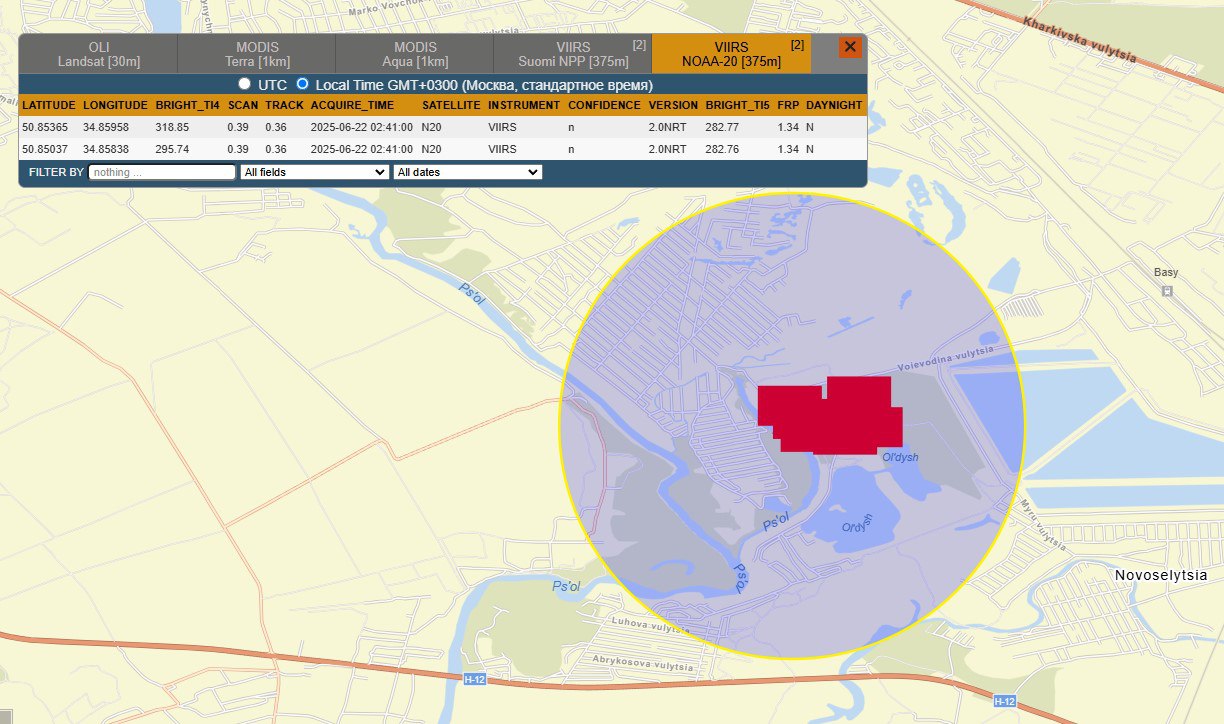This screenshot has width=1224, height=724.
Task: Sort by the ACQUIRE_TIME column header
Action: [x=352, y=105]
